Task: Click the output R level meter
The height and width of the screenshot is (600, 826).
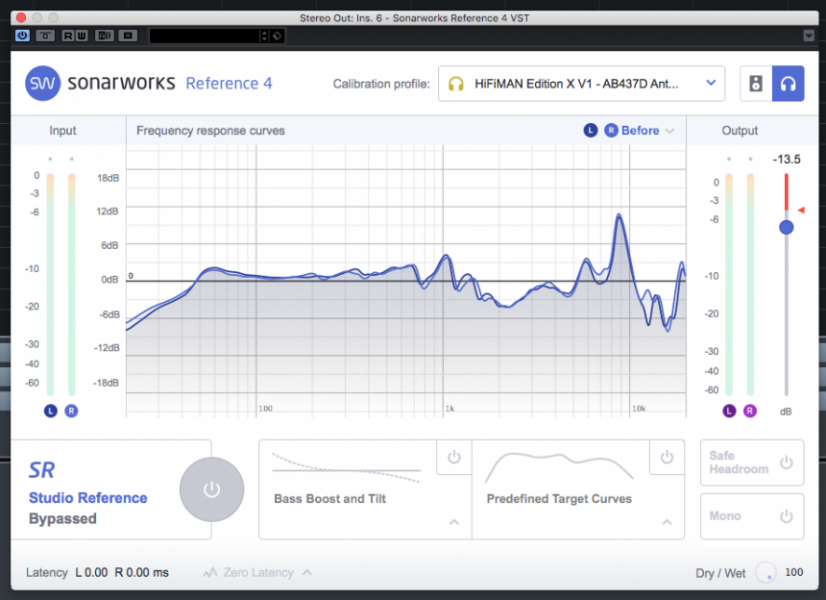Action: tap(750, 284)
